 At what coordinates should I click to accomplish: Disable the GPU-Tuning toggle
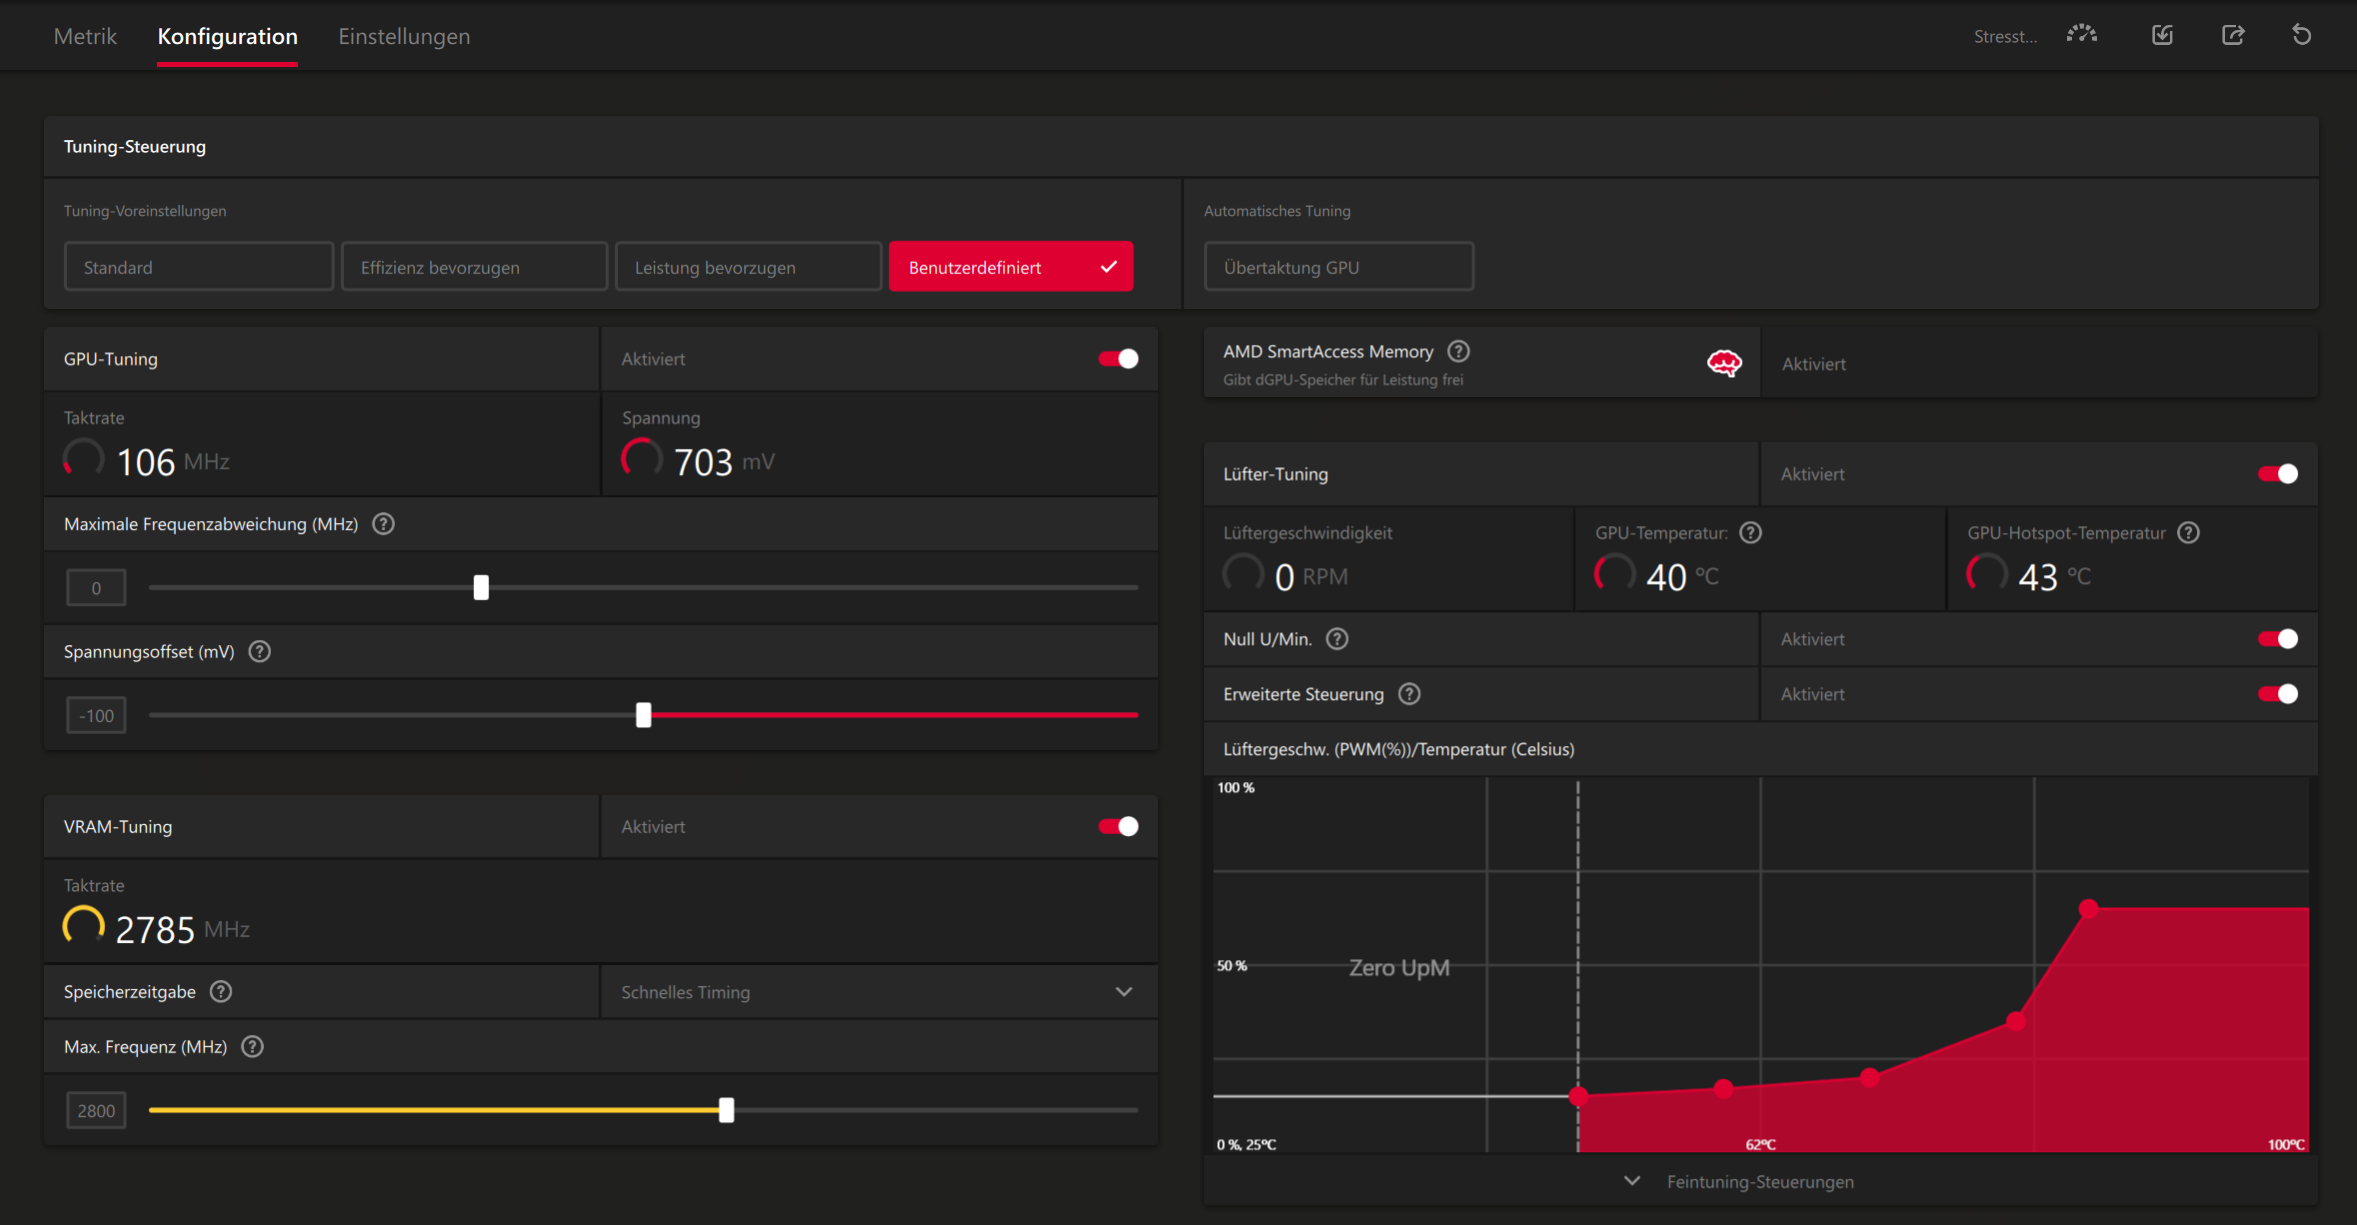[1118, 359]
